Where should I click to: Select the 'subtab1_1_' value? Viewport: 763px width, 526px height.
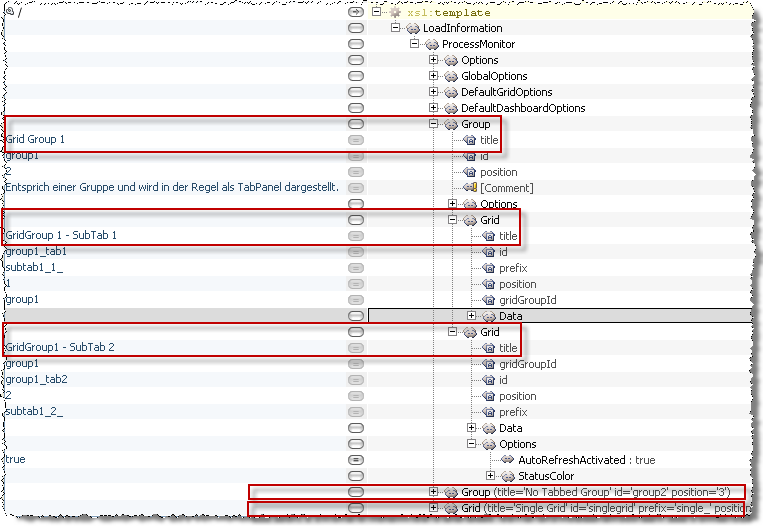(x=34, y=268)
